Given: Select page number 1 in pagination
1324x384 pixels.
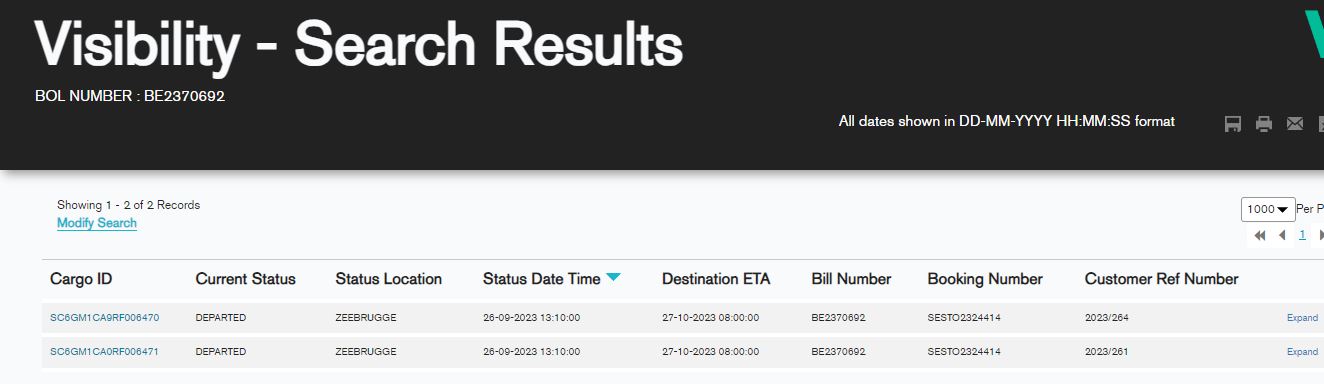Looking at the screenshot, I should point(1302,235).
